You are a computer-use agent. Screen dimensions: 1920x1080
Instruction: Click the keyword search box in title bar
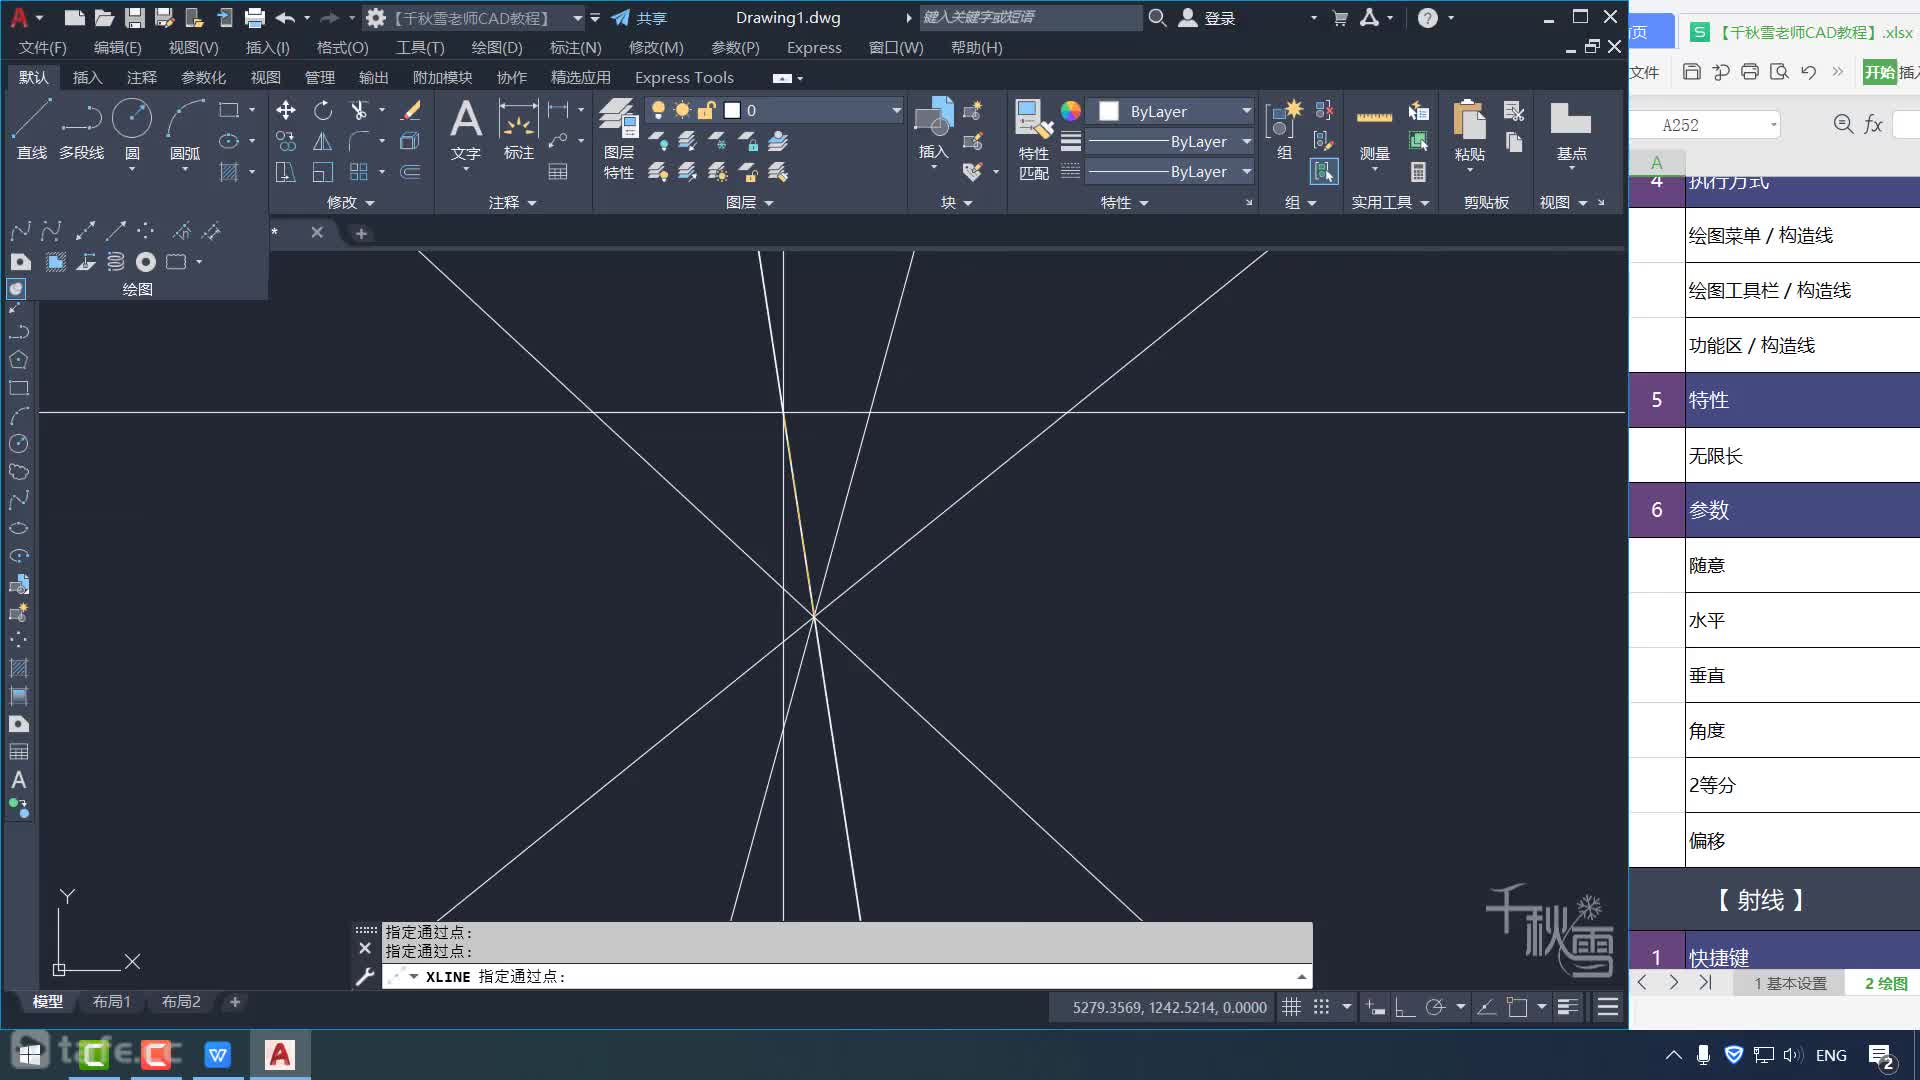[1030, 17]
